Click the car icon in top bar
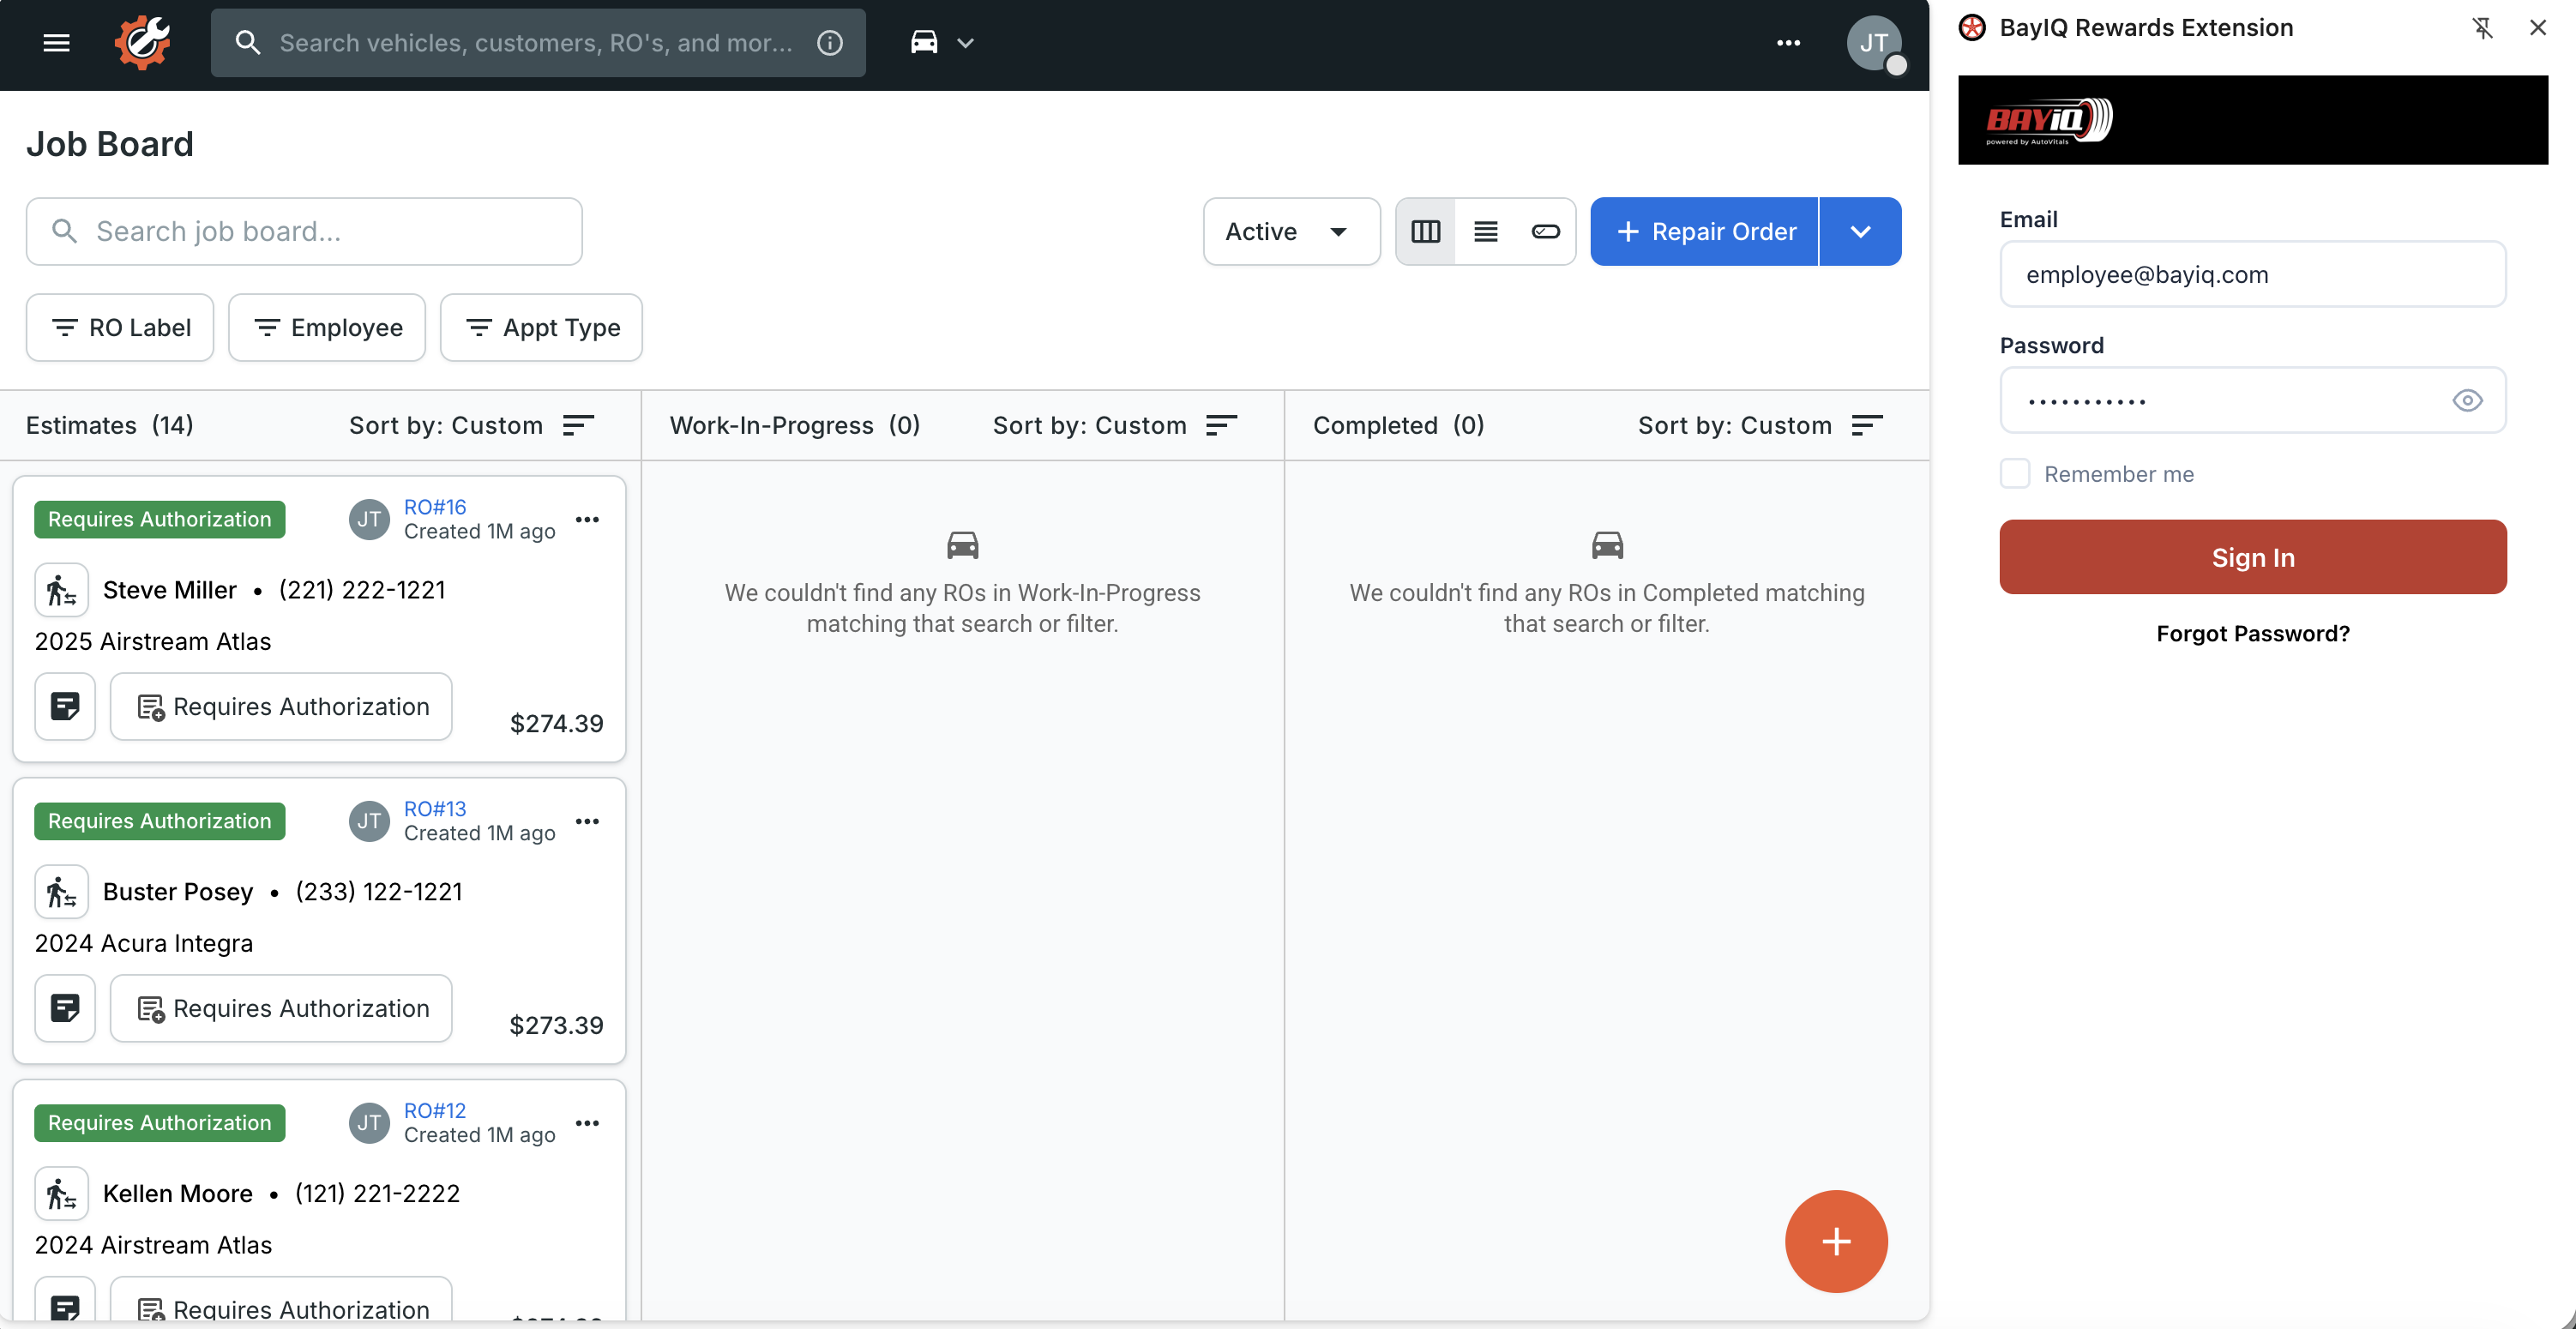The height and width of the screenshot is (1329, 2576). point(923,43)
